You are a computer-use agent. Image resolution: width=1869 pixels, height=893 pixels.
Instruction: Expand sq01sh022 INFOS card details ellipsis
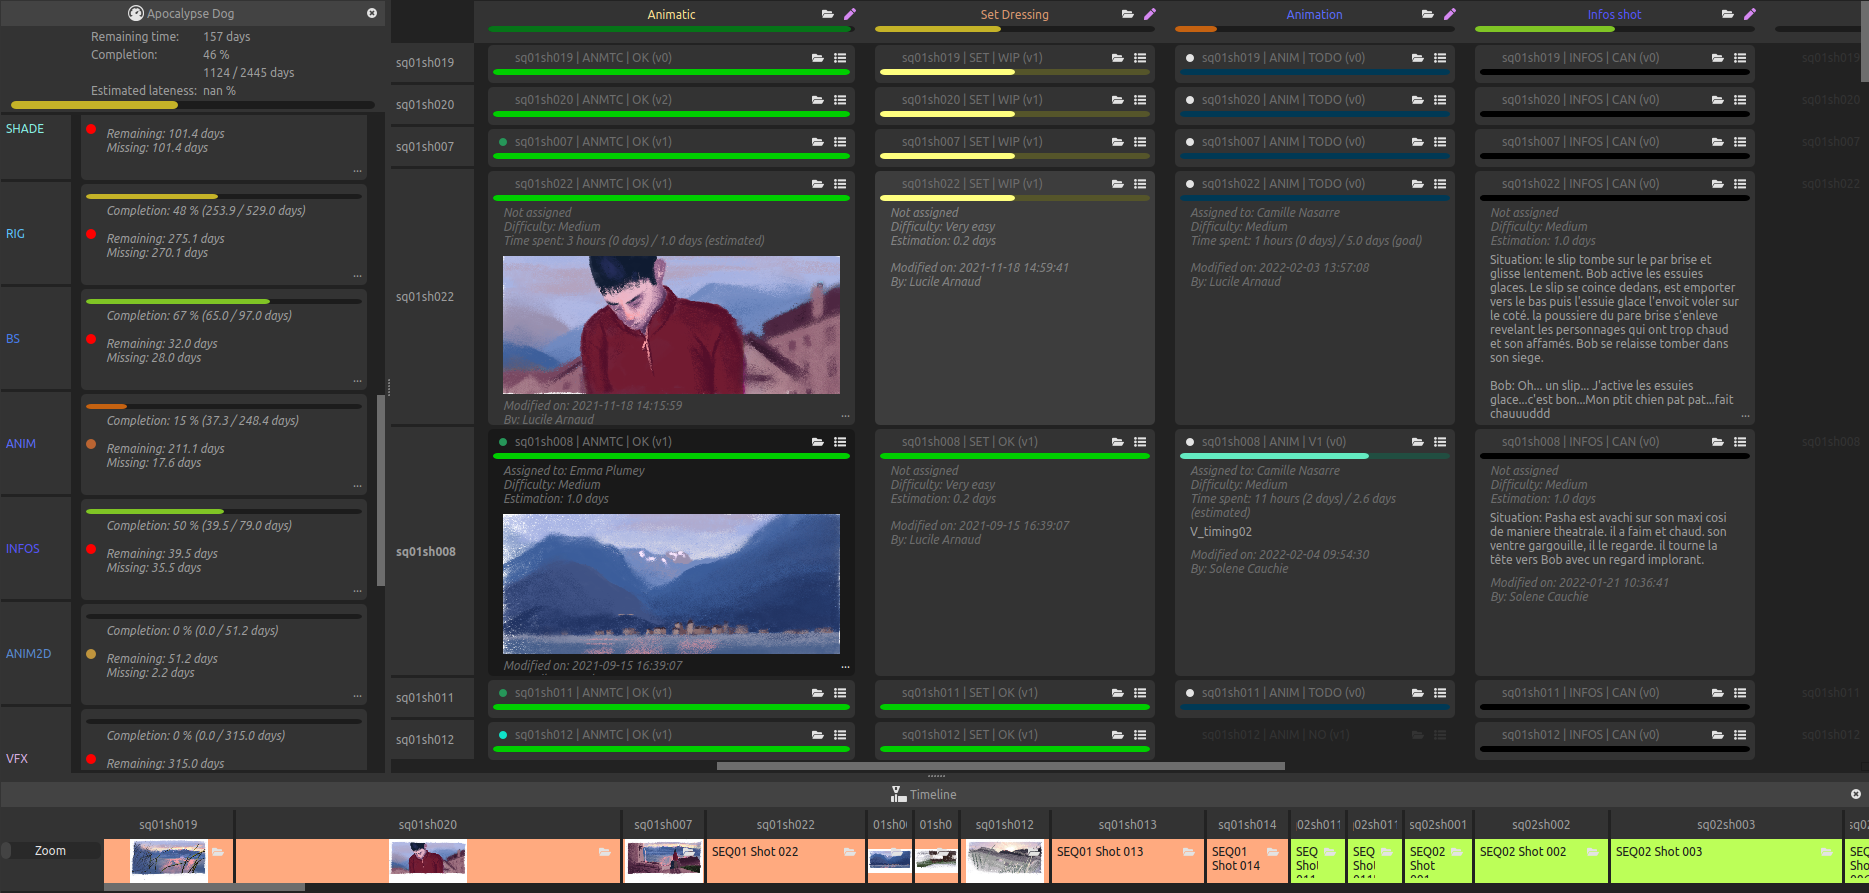1745,415
